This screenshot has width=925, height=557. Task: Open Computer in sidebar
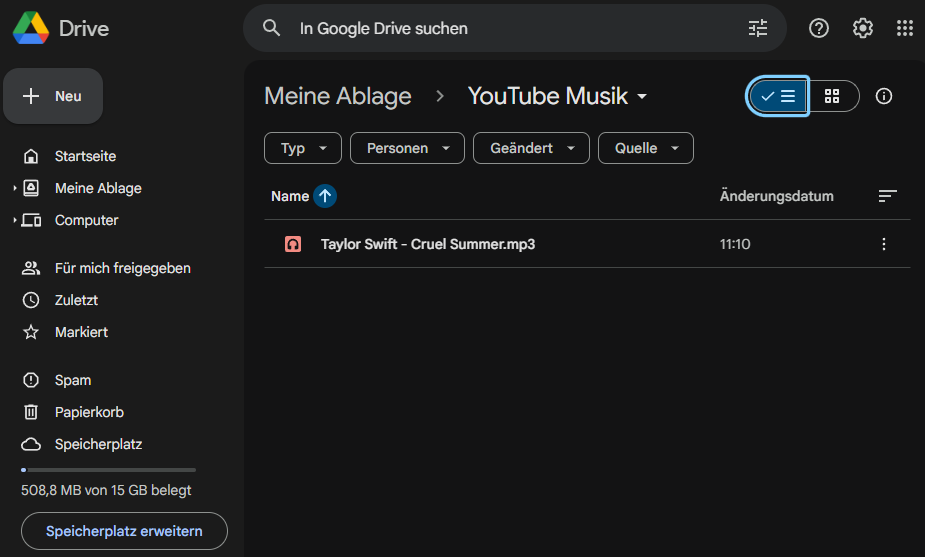click(86, 219)
